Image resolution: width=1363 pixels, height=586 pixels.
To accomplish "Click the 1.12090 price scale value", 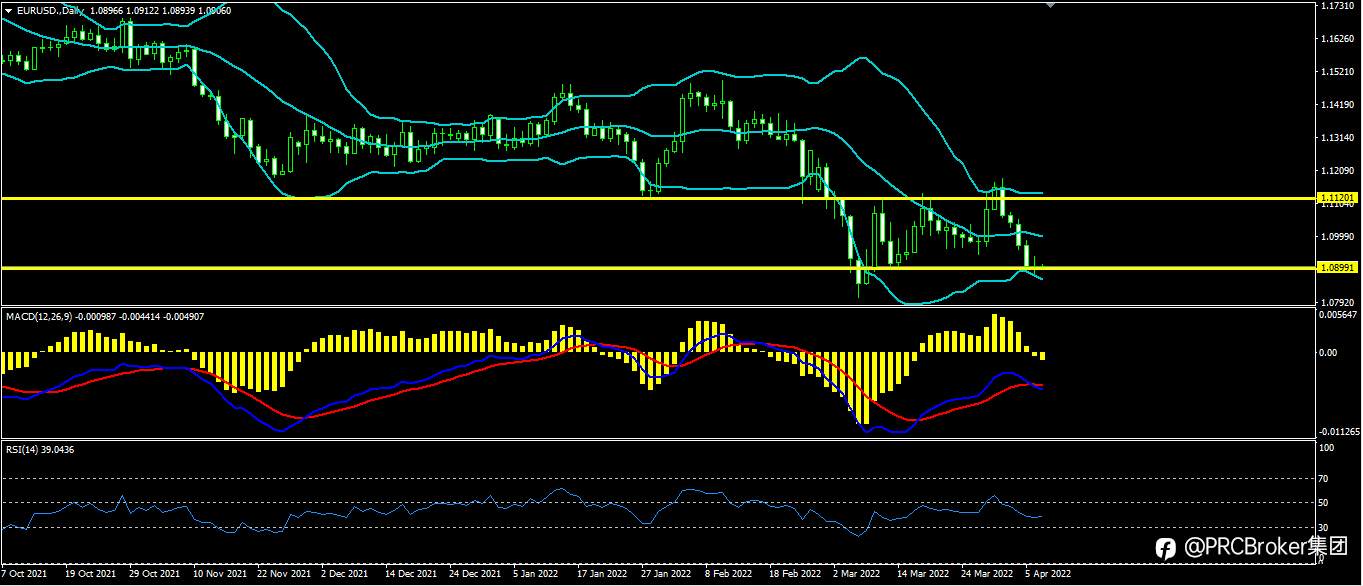I will 1338,171.
